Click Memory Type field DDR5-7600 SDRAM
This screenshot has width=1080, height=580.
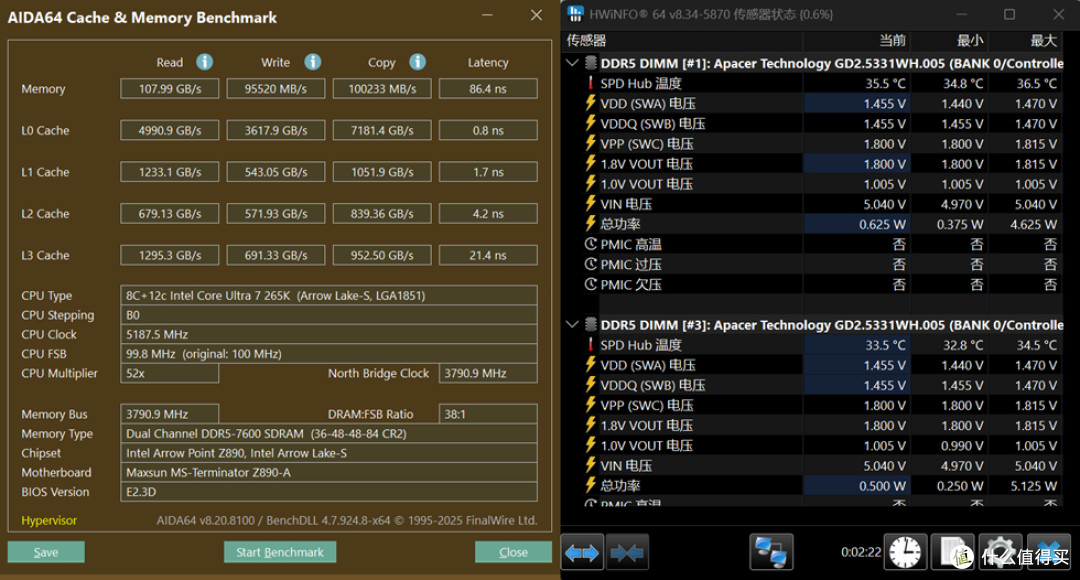click(x=329, y=433)
